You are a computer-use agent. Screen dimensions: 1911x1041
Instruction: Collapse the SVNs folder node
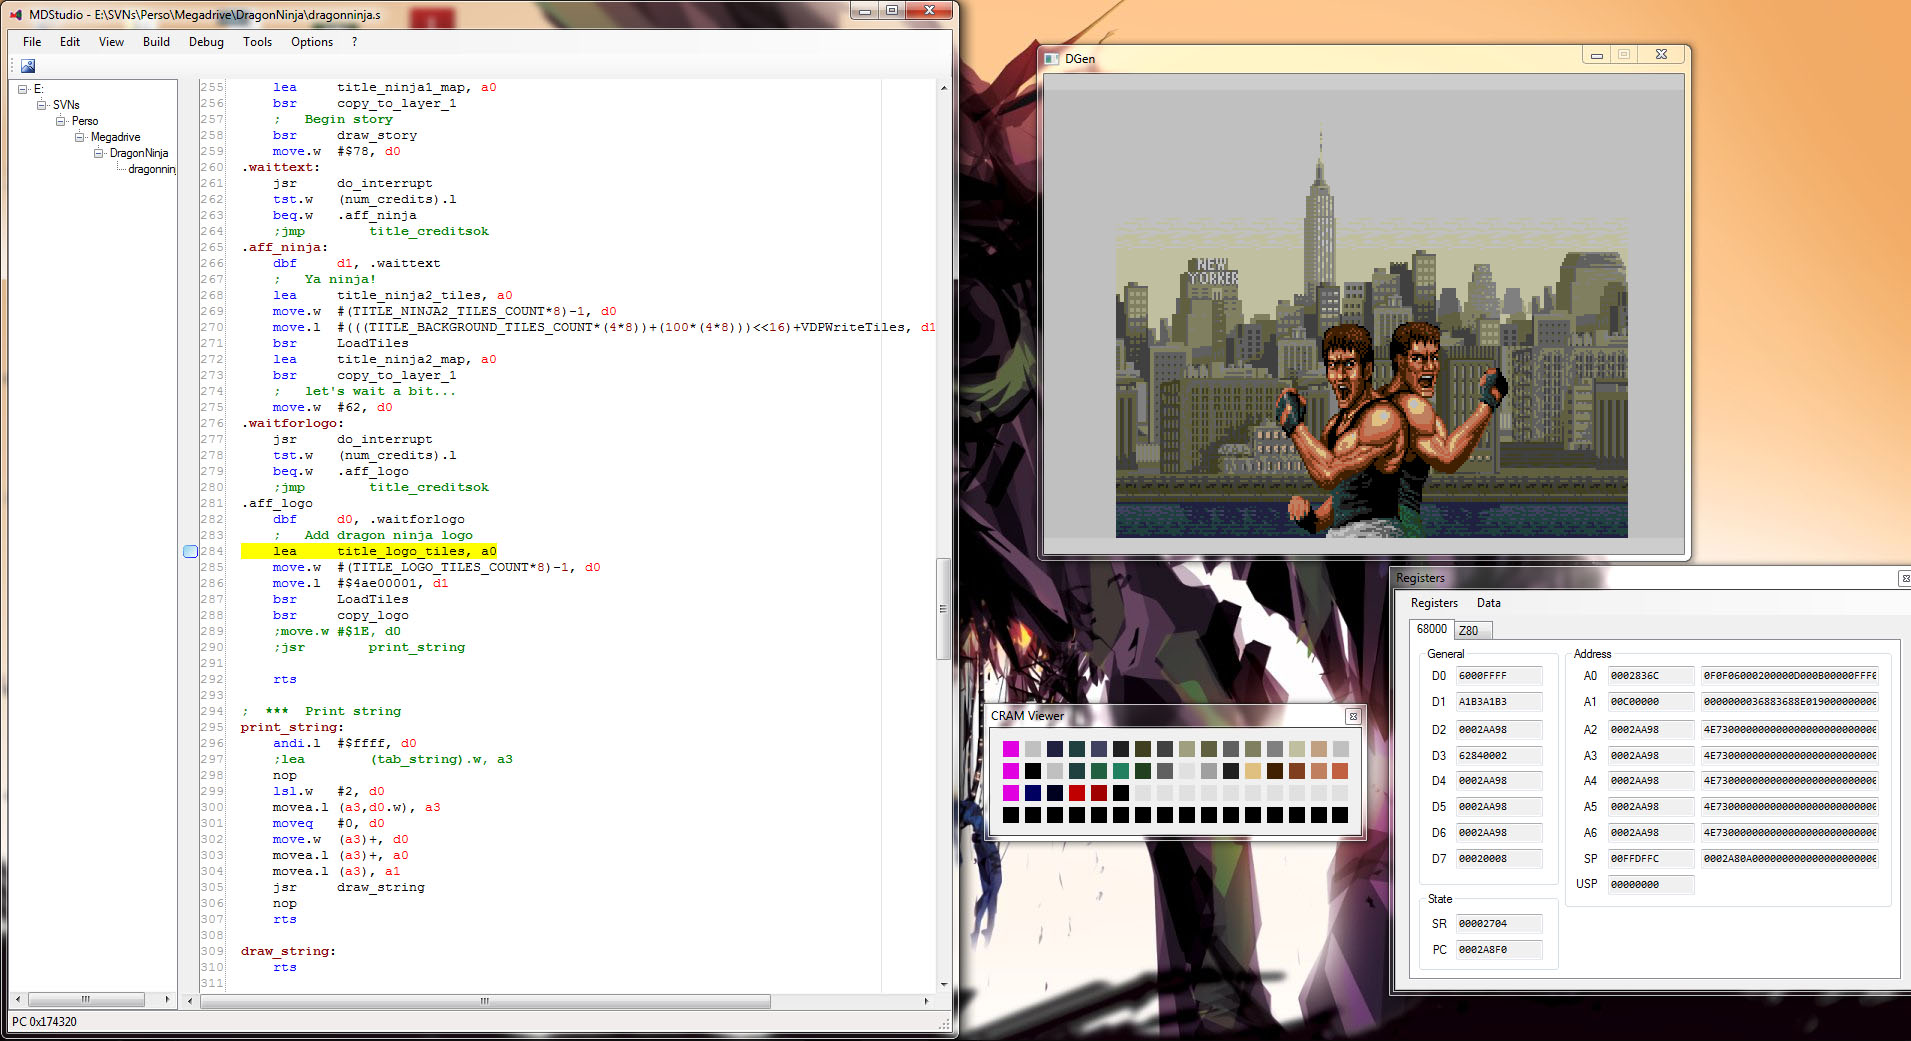coord(41,105)
